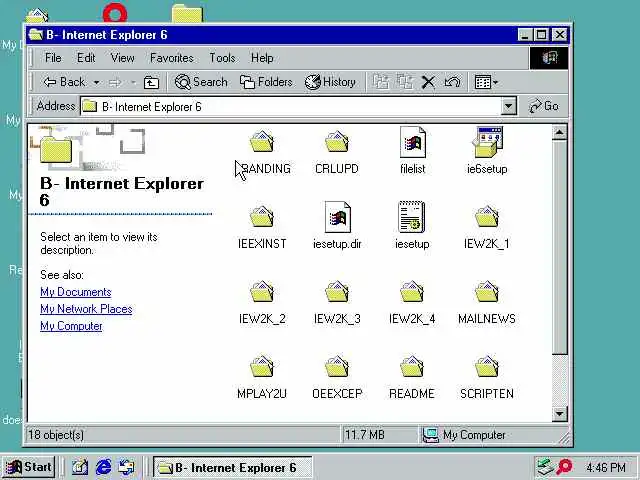Click the Copy To toolbar icon
This screenshot has height=480, width=640.
405,82
